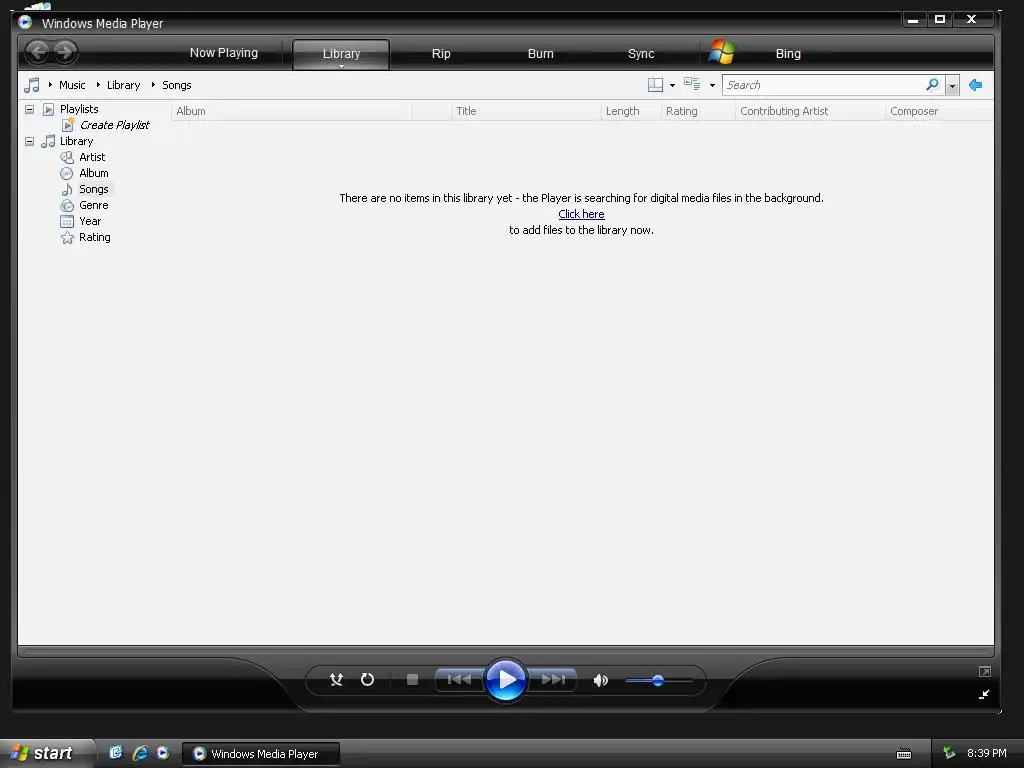Image resolution: width=1024 pixels, height=768 pixels.
Task: Click the Layout options icon
Action: point(655,85)
